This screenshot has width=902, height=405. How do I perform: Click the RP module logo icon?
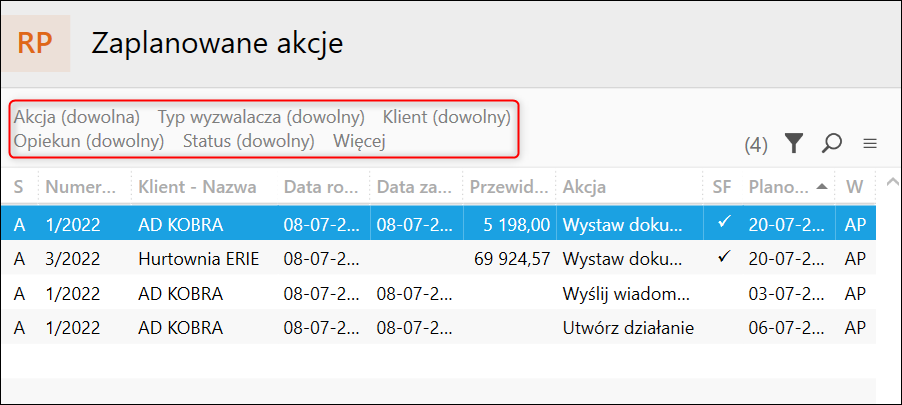[x=36, y=44]
